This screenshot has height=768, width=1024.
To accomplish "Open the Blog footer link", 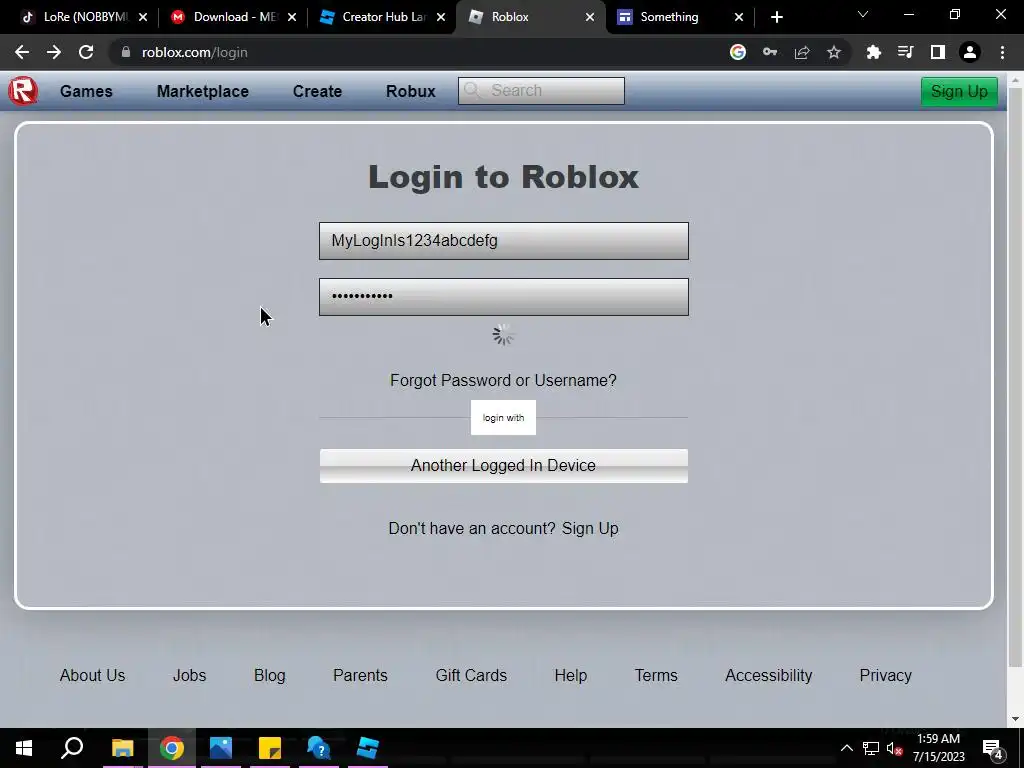I will point(270,675).
